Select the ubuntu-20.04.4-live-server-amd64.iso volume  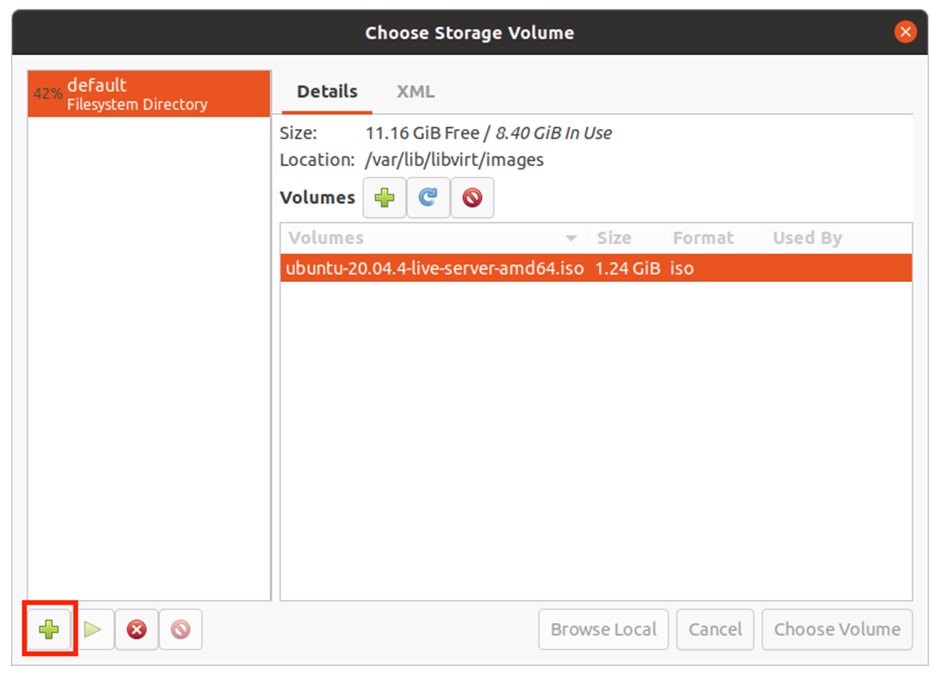pyautogui.click(x=435, y=268)
